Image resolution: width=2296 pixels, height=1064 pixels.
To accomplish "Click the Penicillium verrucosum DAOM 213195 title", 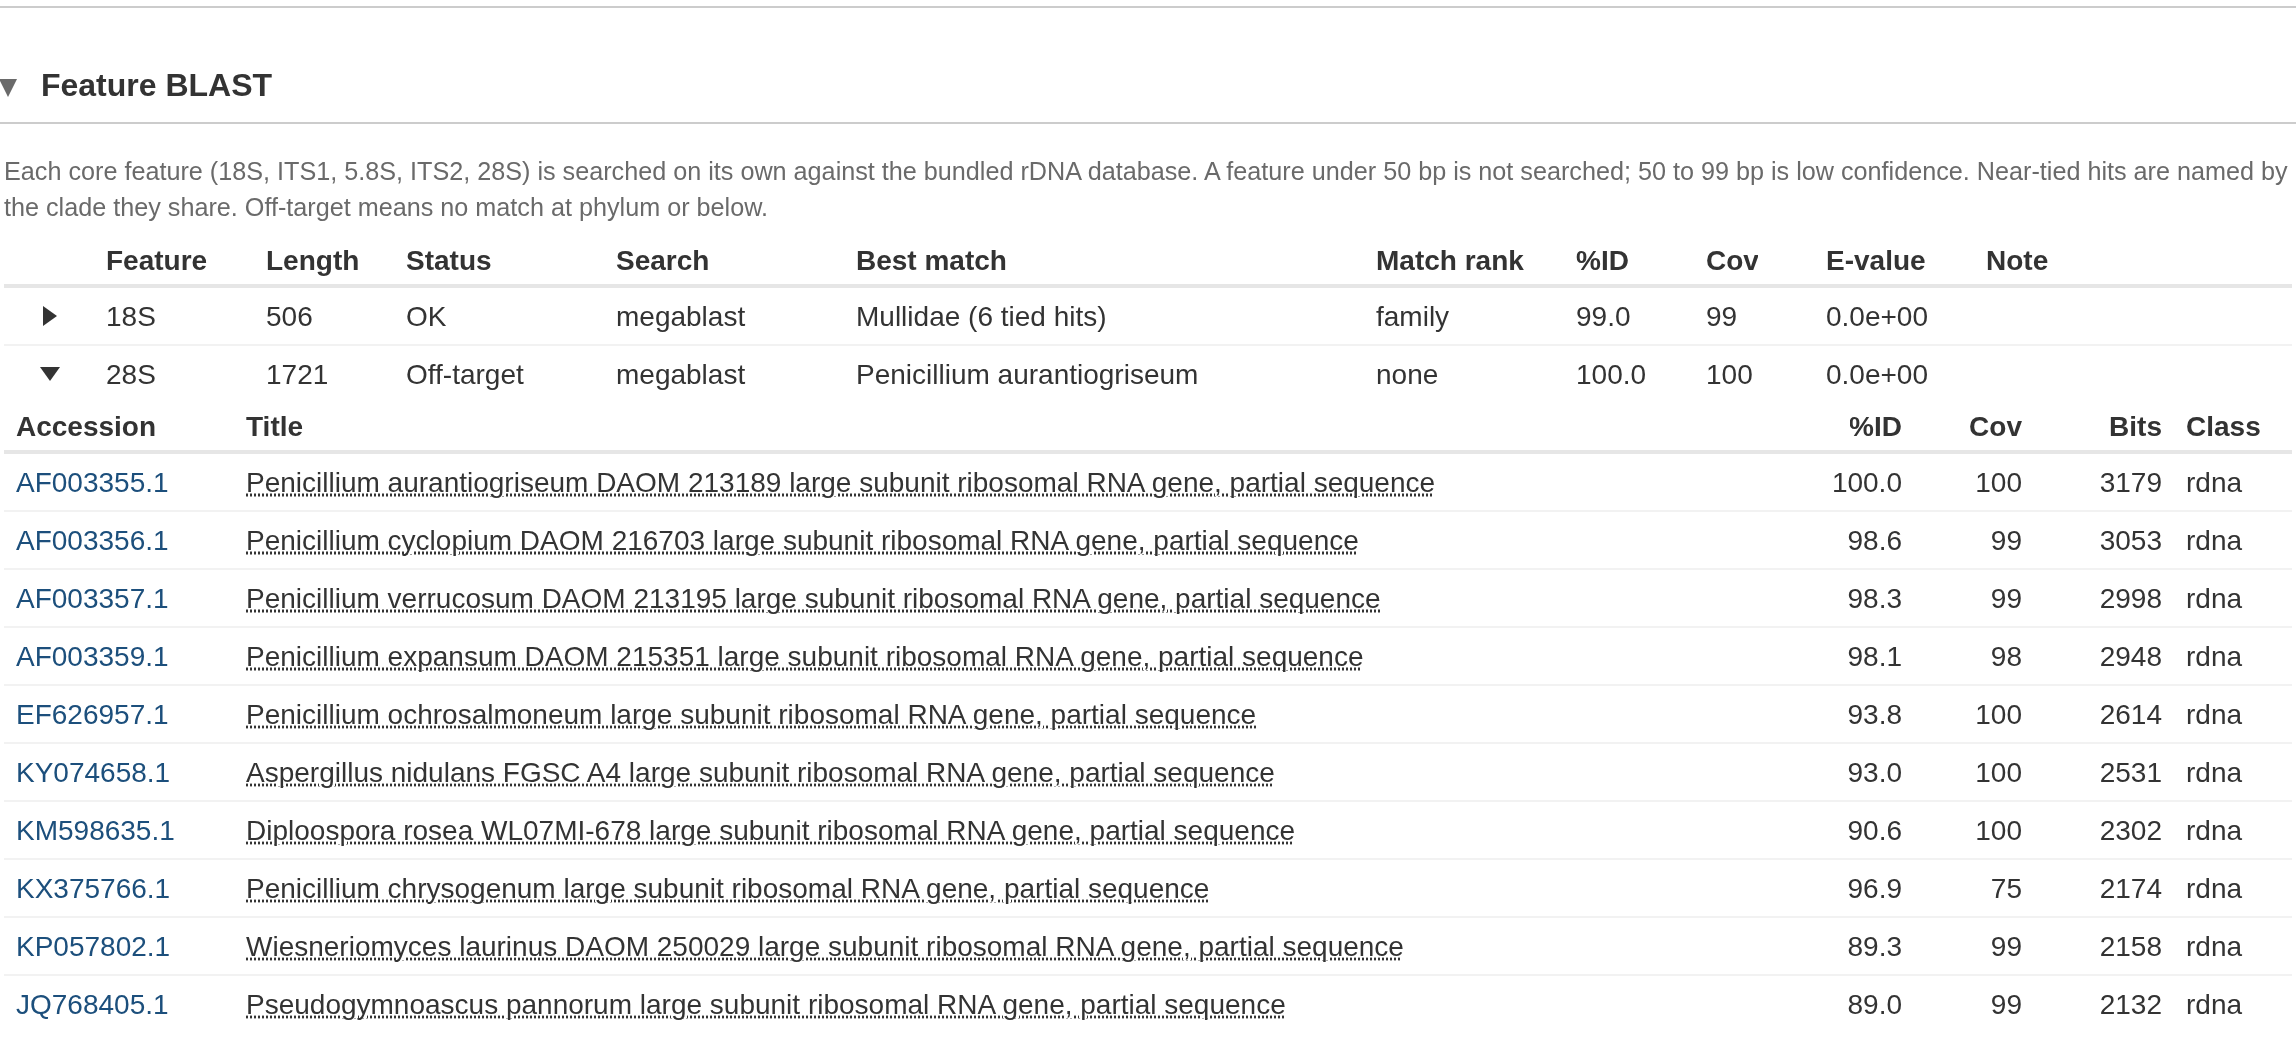I will point(813,599).
